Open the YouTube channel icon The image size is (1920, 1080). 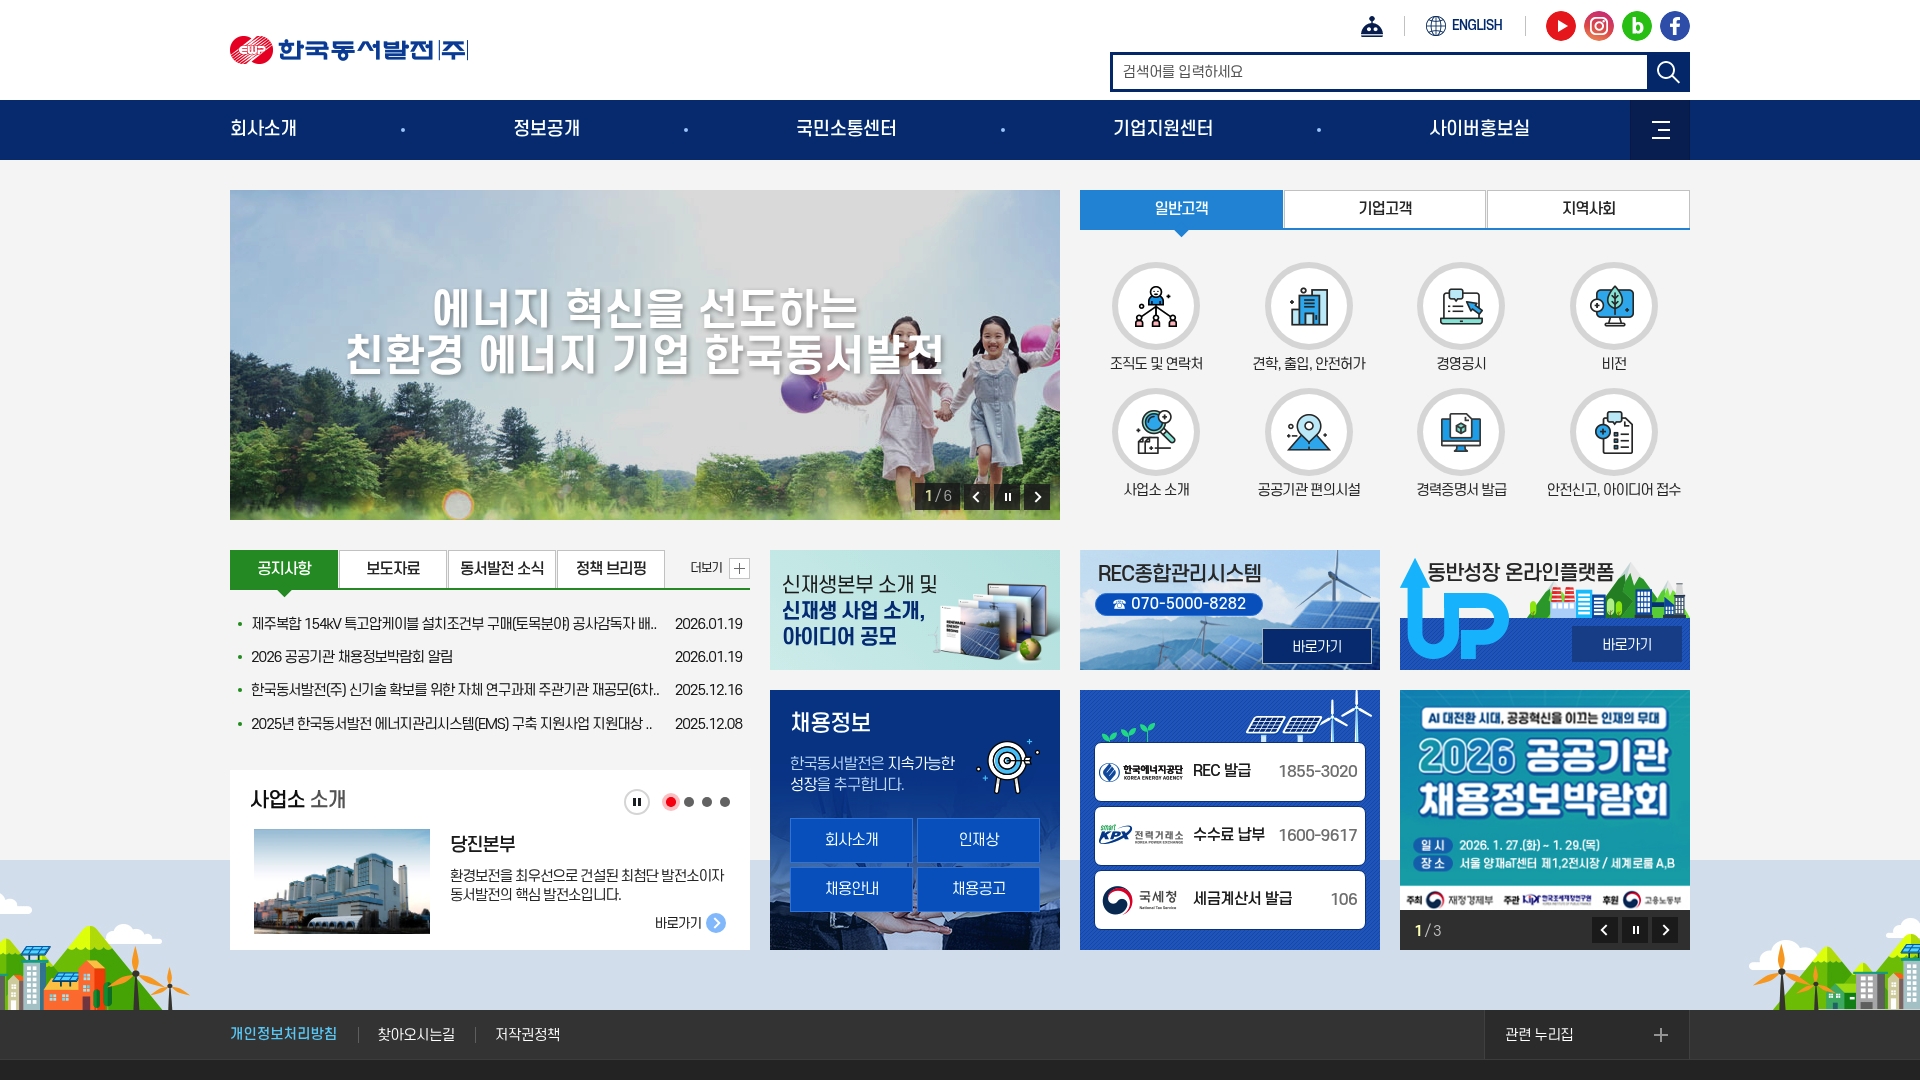coord(1560,26)
